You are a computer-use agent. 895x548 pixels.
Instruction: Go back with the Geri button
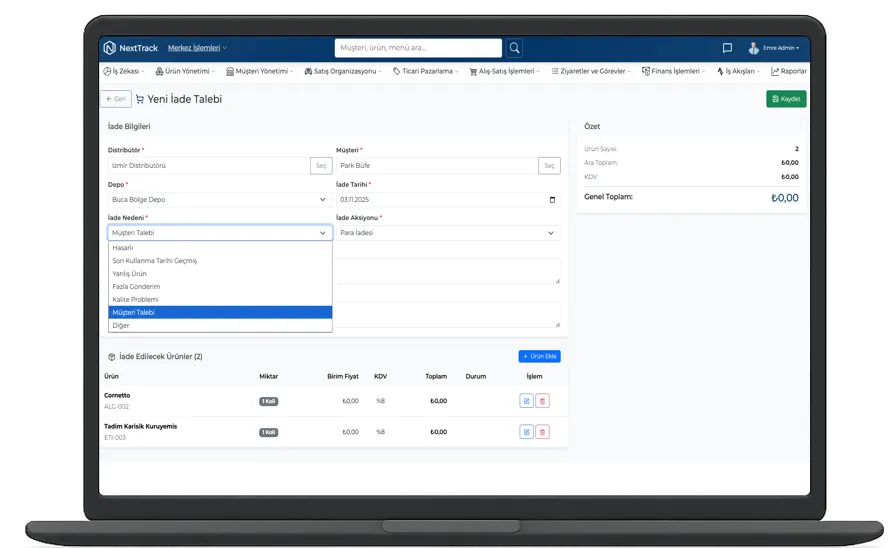115,99
